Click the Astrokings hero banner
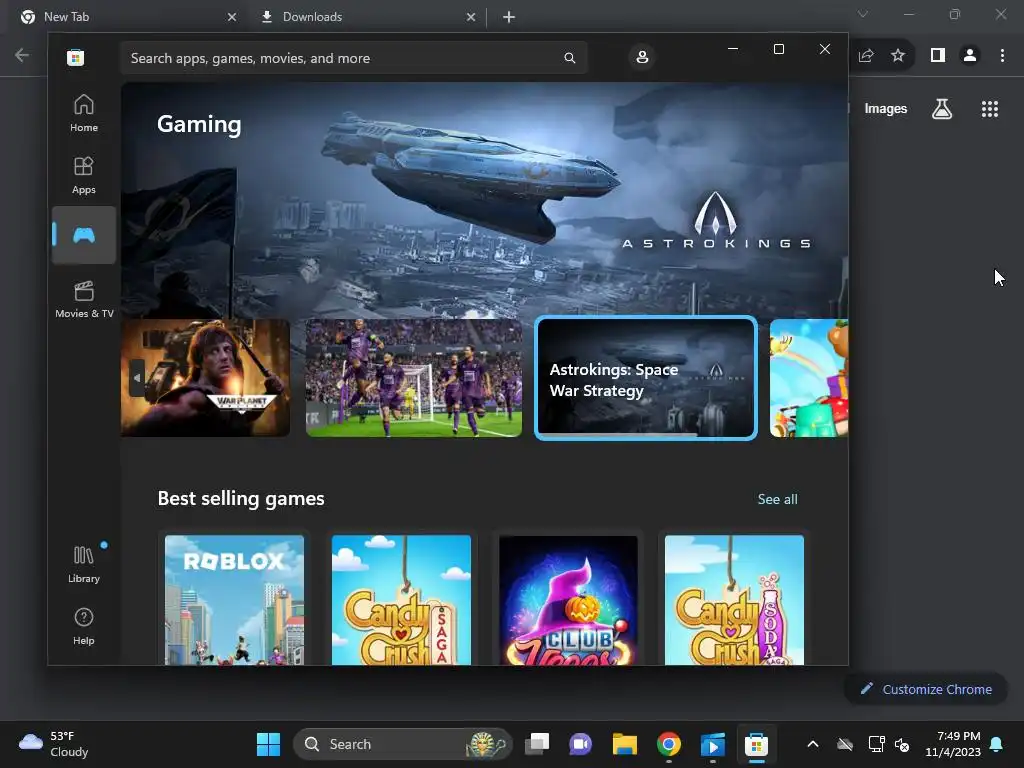 (485, 199)
